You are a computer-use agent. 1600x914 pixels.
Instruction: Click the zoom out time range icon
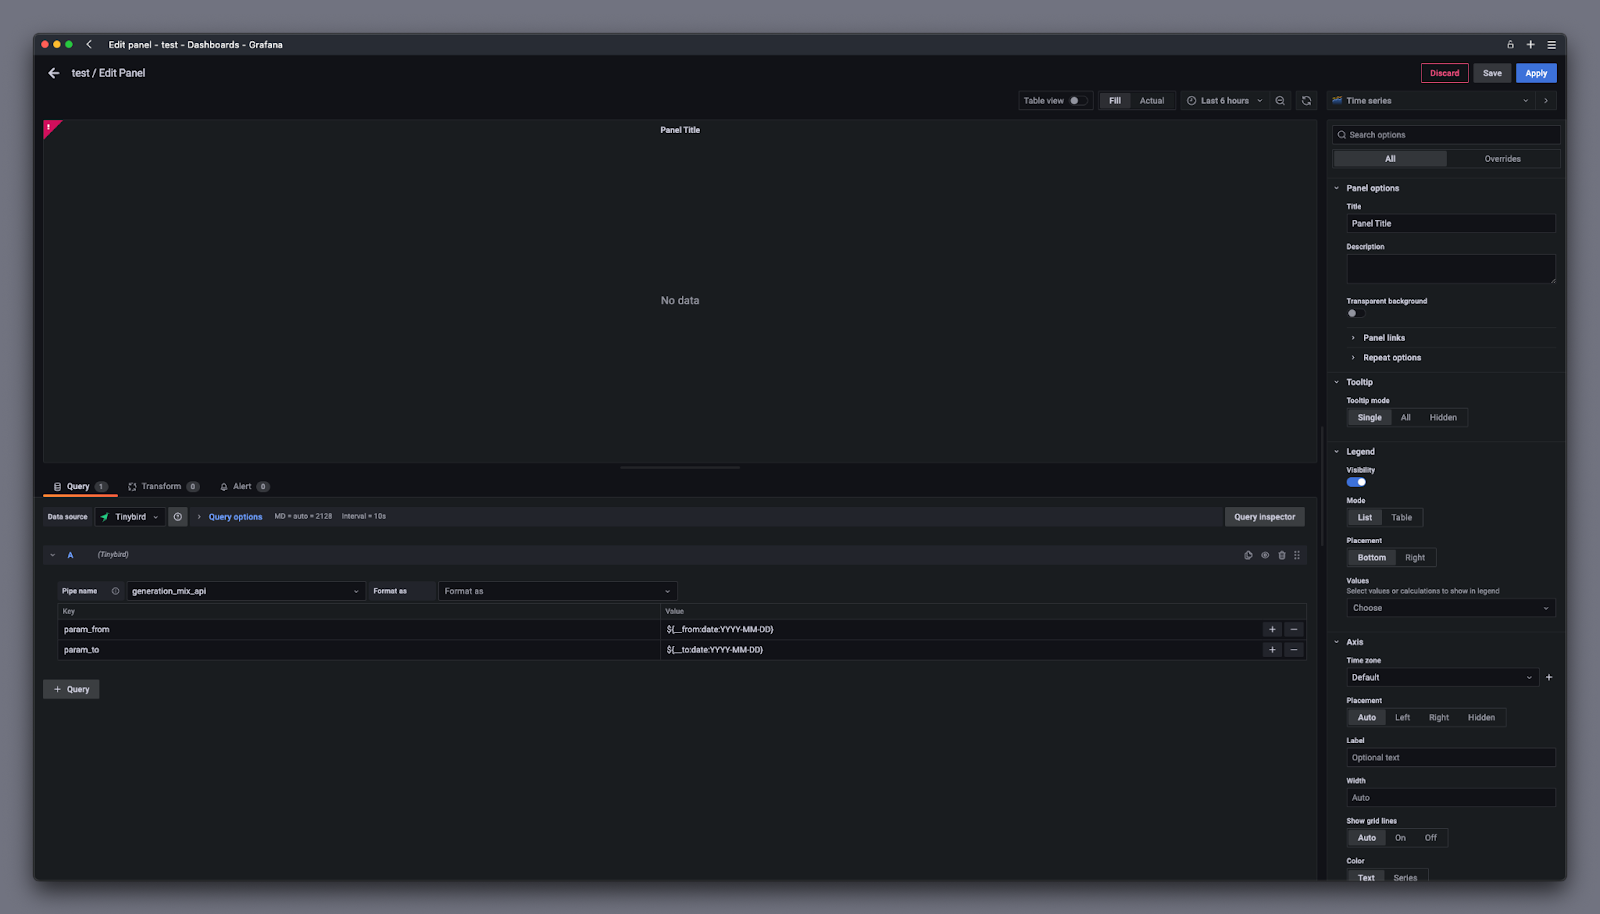point(1280,101)
